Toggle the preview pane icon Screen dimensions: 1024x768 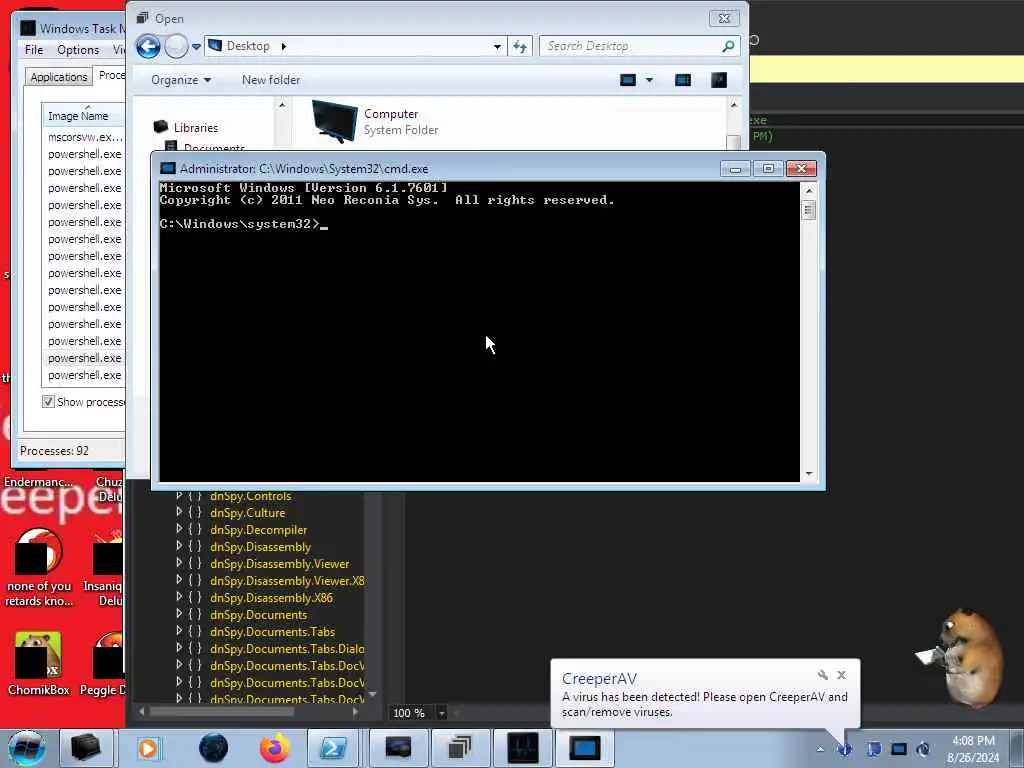pos(683,80)
